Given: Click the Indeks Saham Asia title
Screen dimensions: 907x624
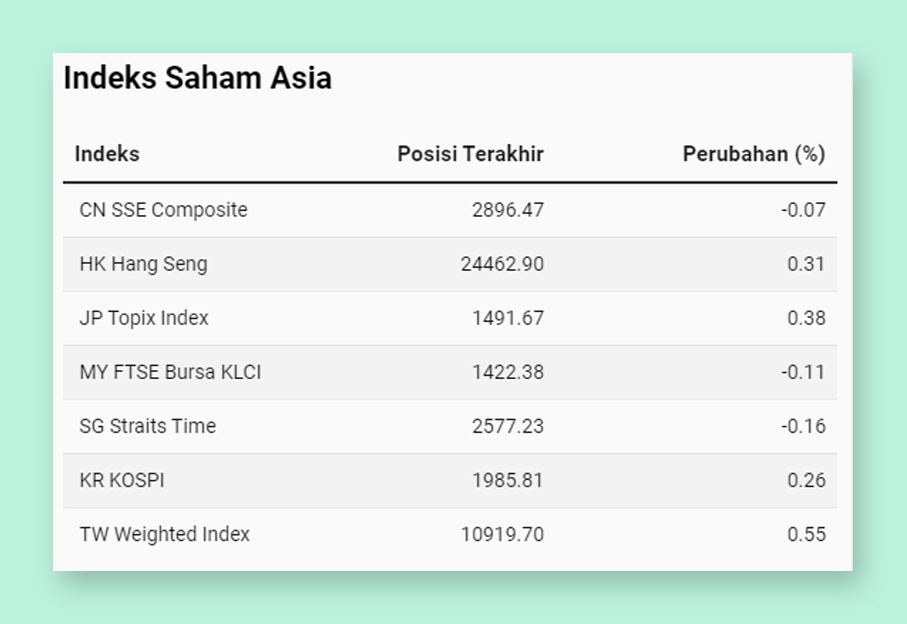Looking at the screenshot, I should 197,77.
